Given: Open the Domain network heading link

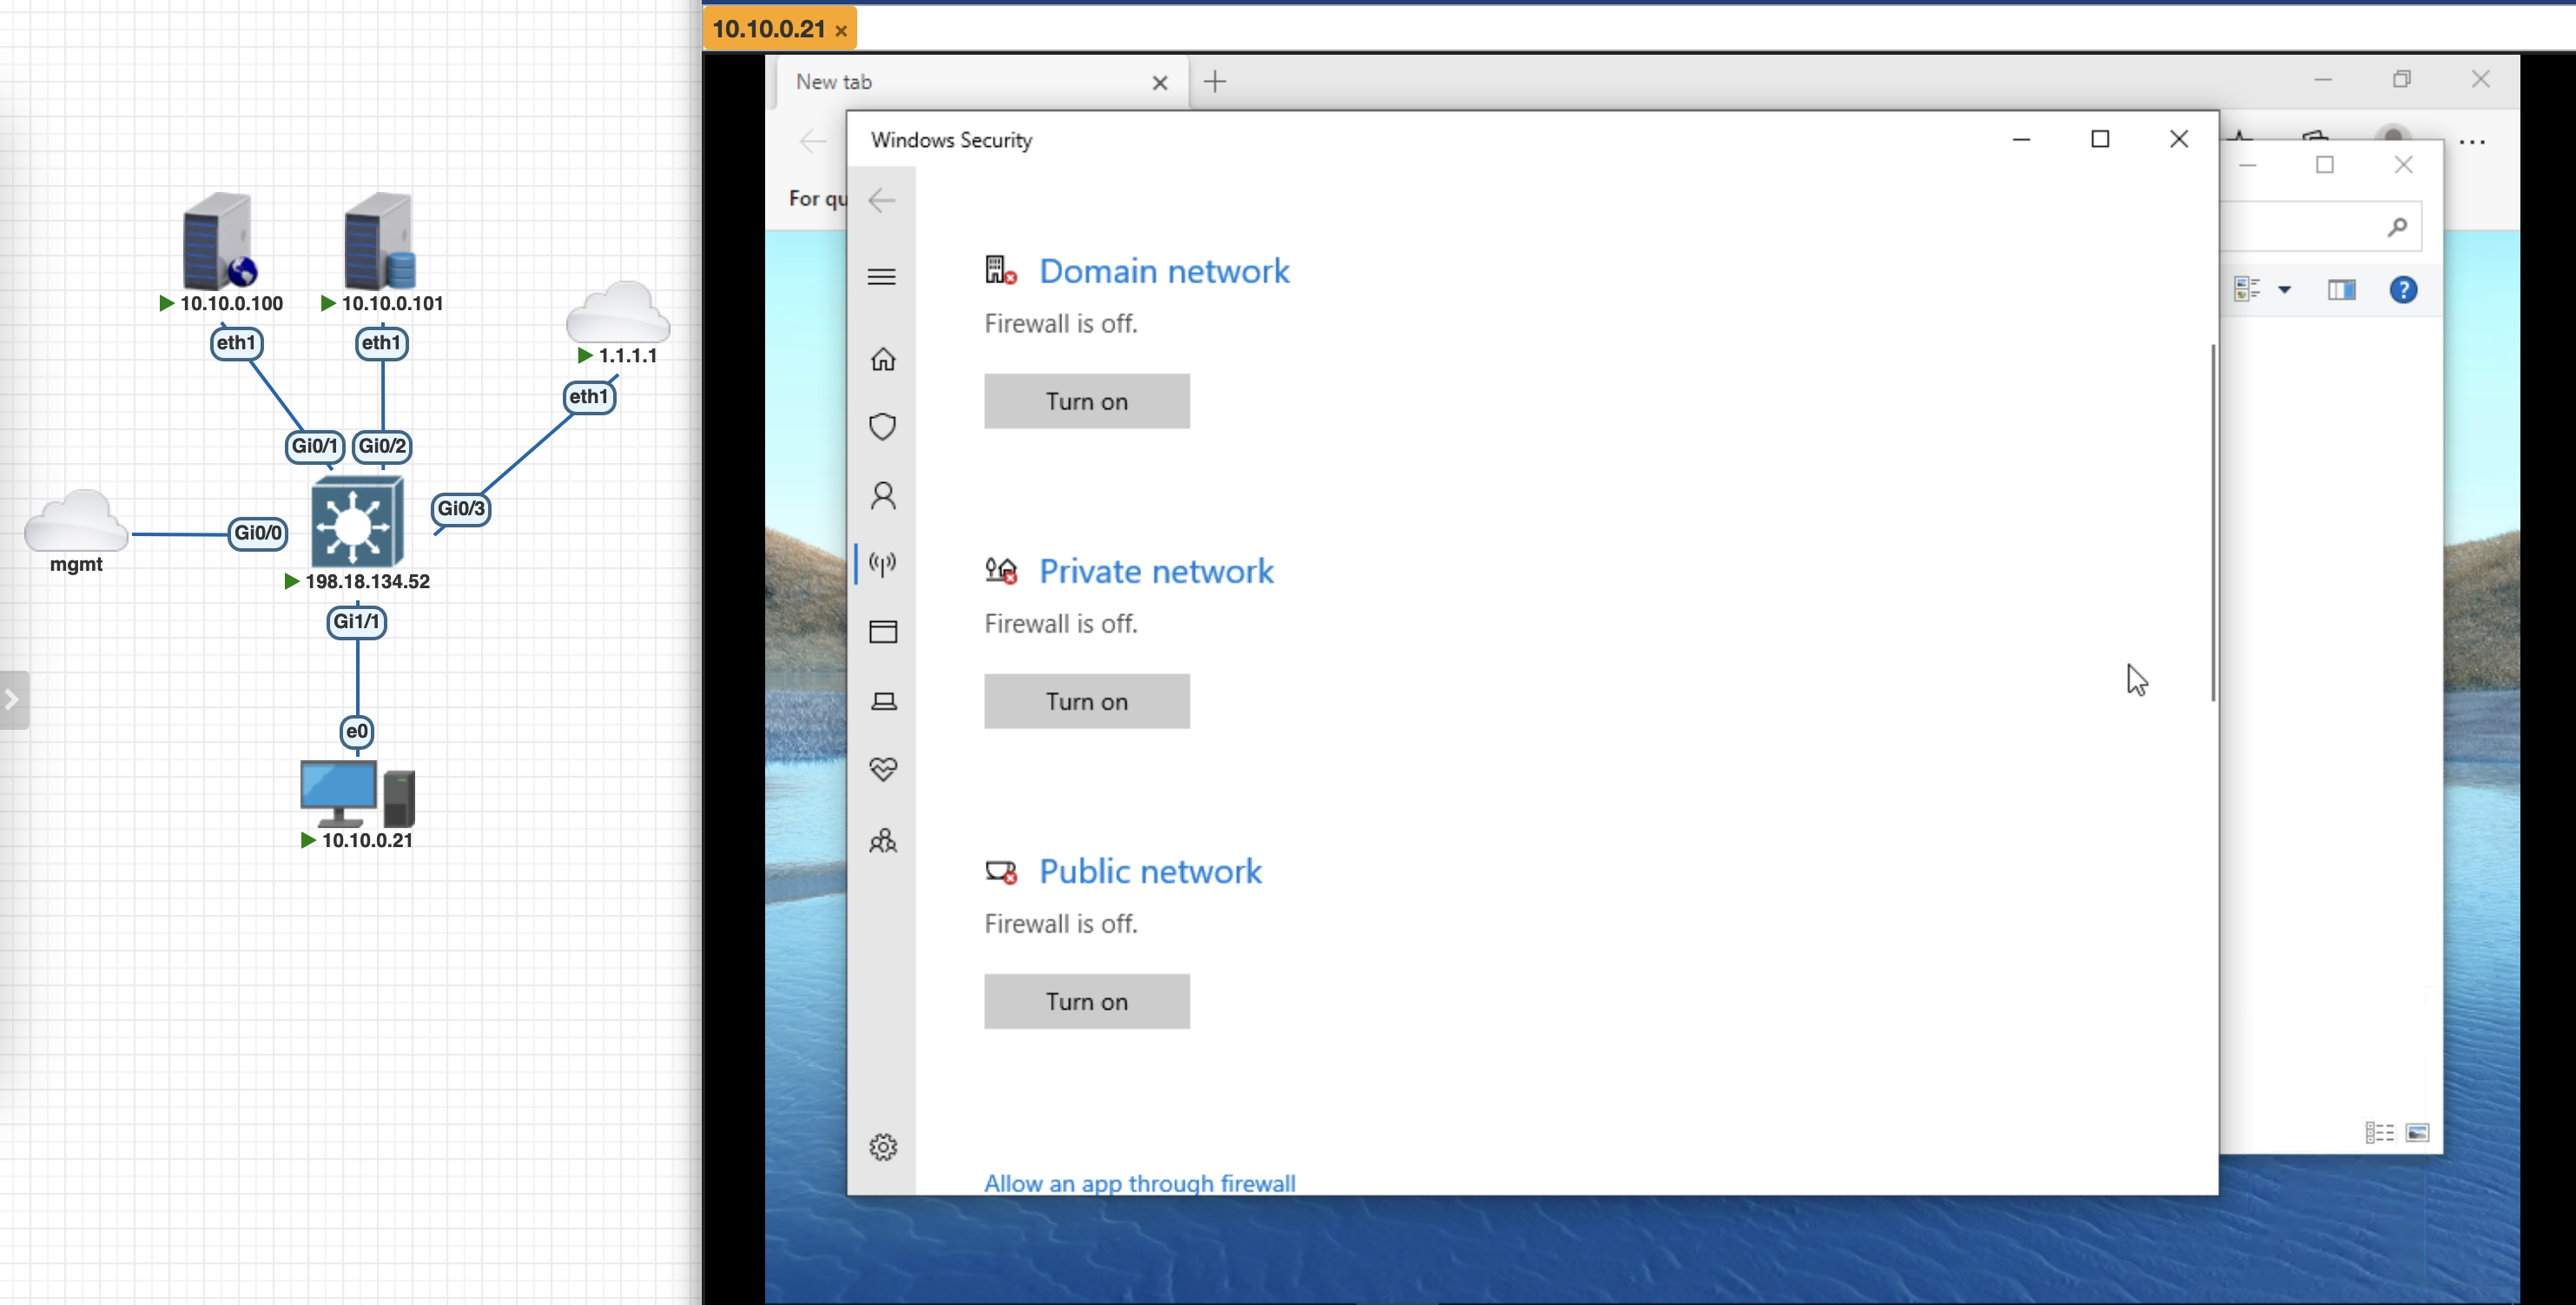Looking at the screenshot, I should [x=1163, y=271].
